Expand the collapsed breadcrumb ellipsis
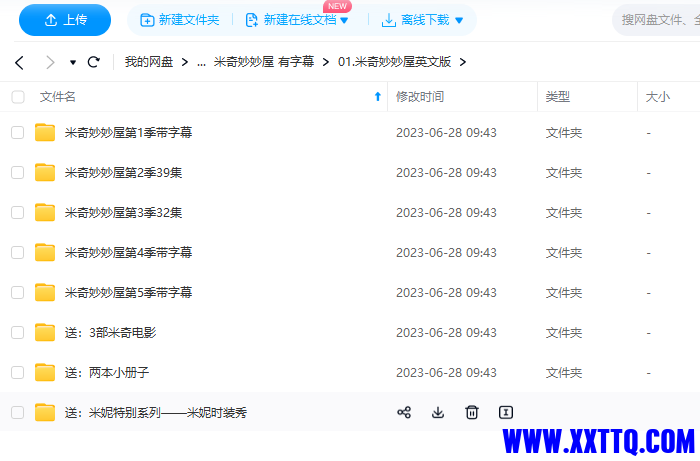 point(201,62)
